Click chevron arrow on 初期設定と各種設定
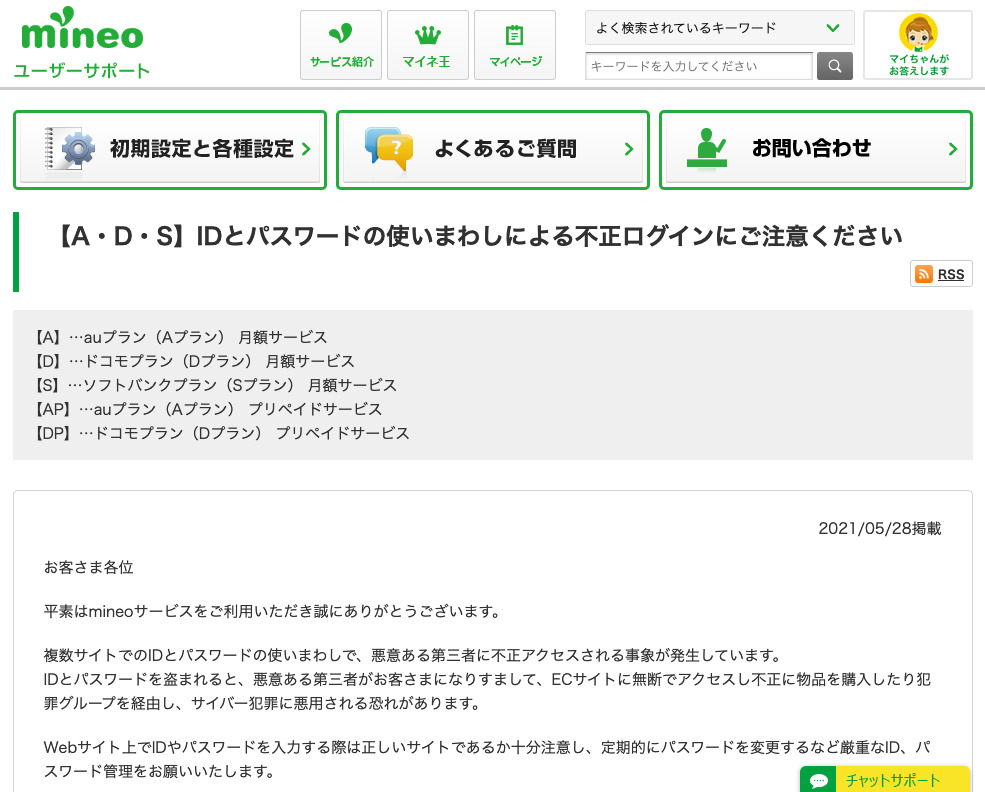The height and width of the screenshot is (792, 985). [x=307, y=149]
